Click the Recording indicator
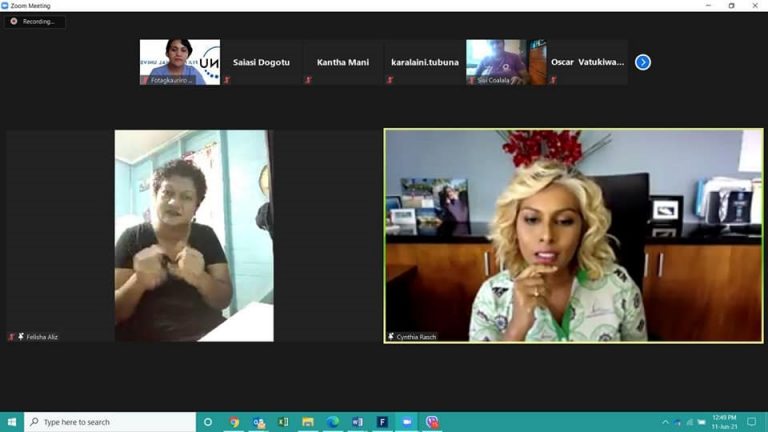The image size is (768, 432). [36, 21]
